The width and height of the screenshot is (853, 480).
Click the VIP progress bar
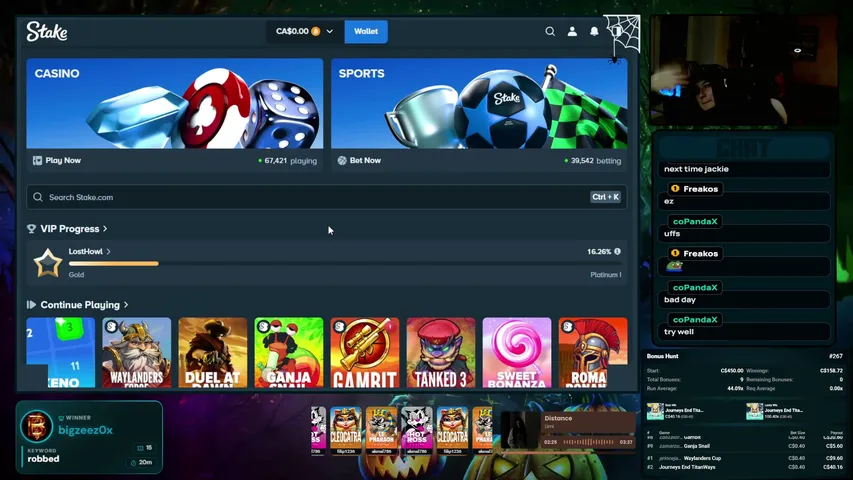345,263
